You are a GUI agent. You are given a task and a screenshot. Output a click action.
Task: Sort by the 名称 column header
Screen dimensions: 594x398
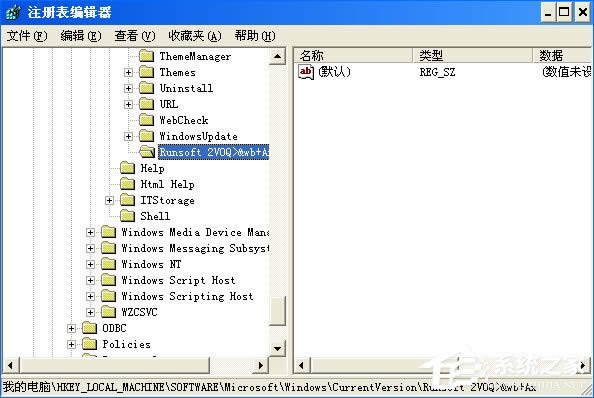pos(353,56)
